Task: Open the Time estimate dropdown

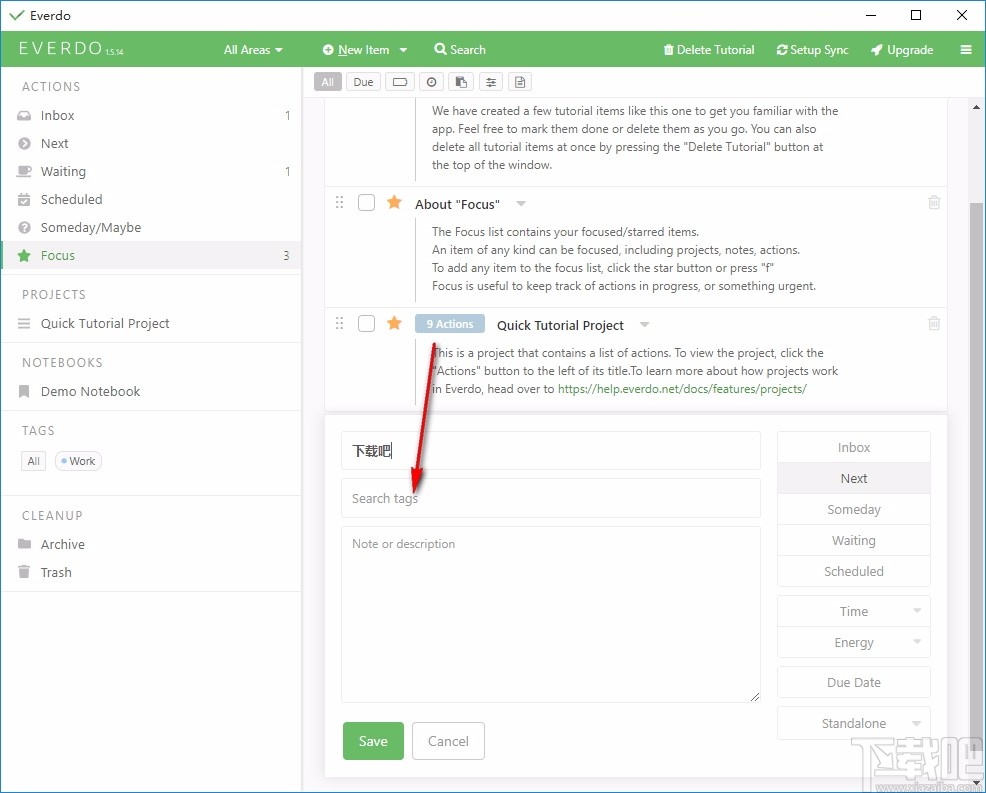Action: point(853,611)
